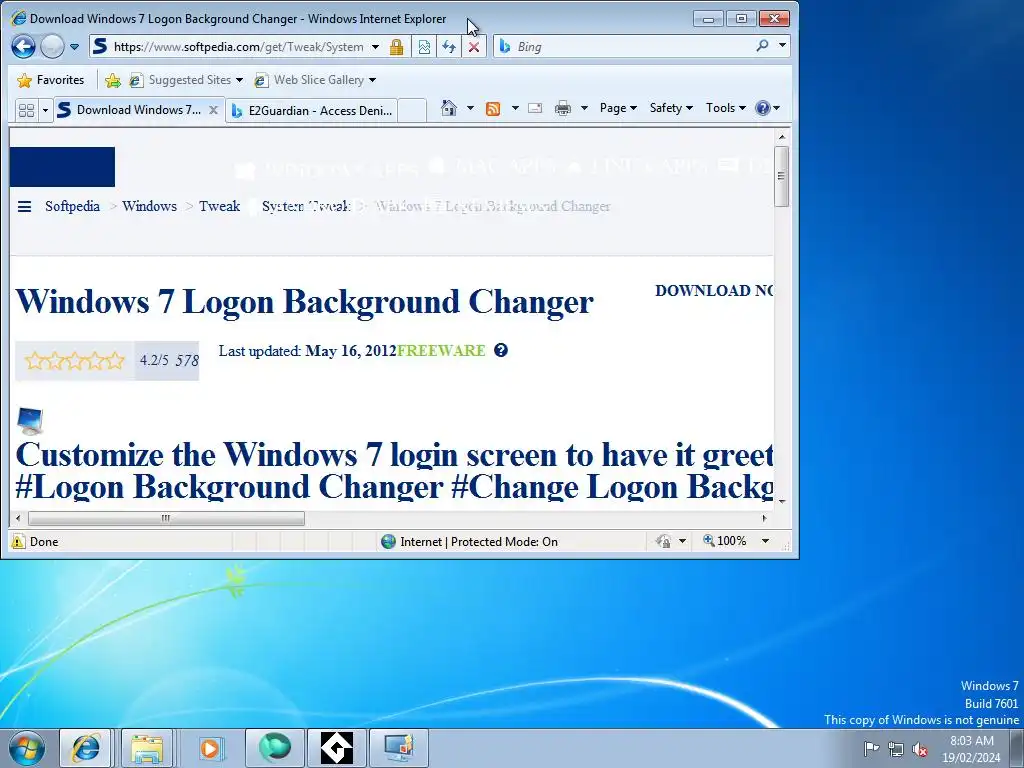The image size is (1024, 768).
Task: Click the status bar warning icon beside Done
Action: pos(18,541)
